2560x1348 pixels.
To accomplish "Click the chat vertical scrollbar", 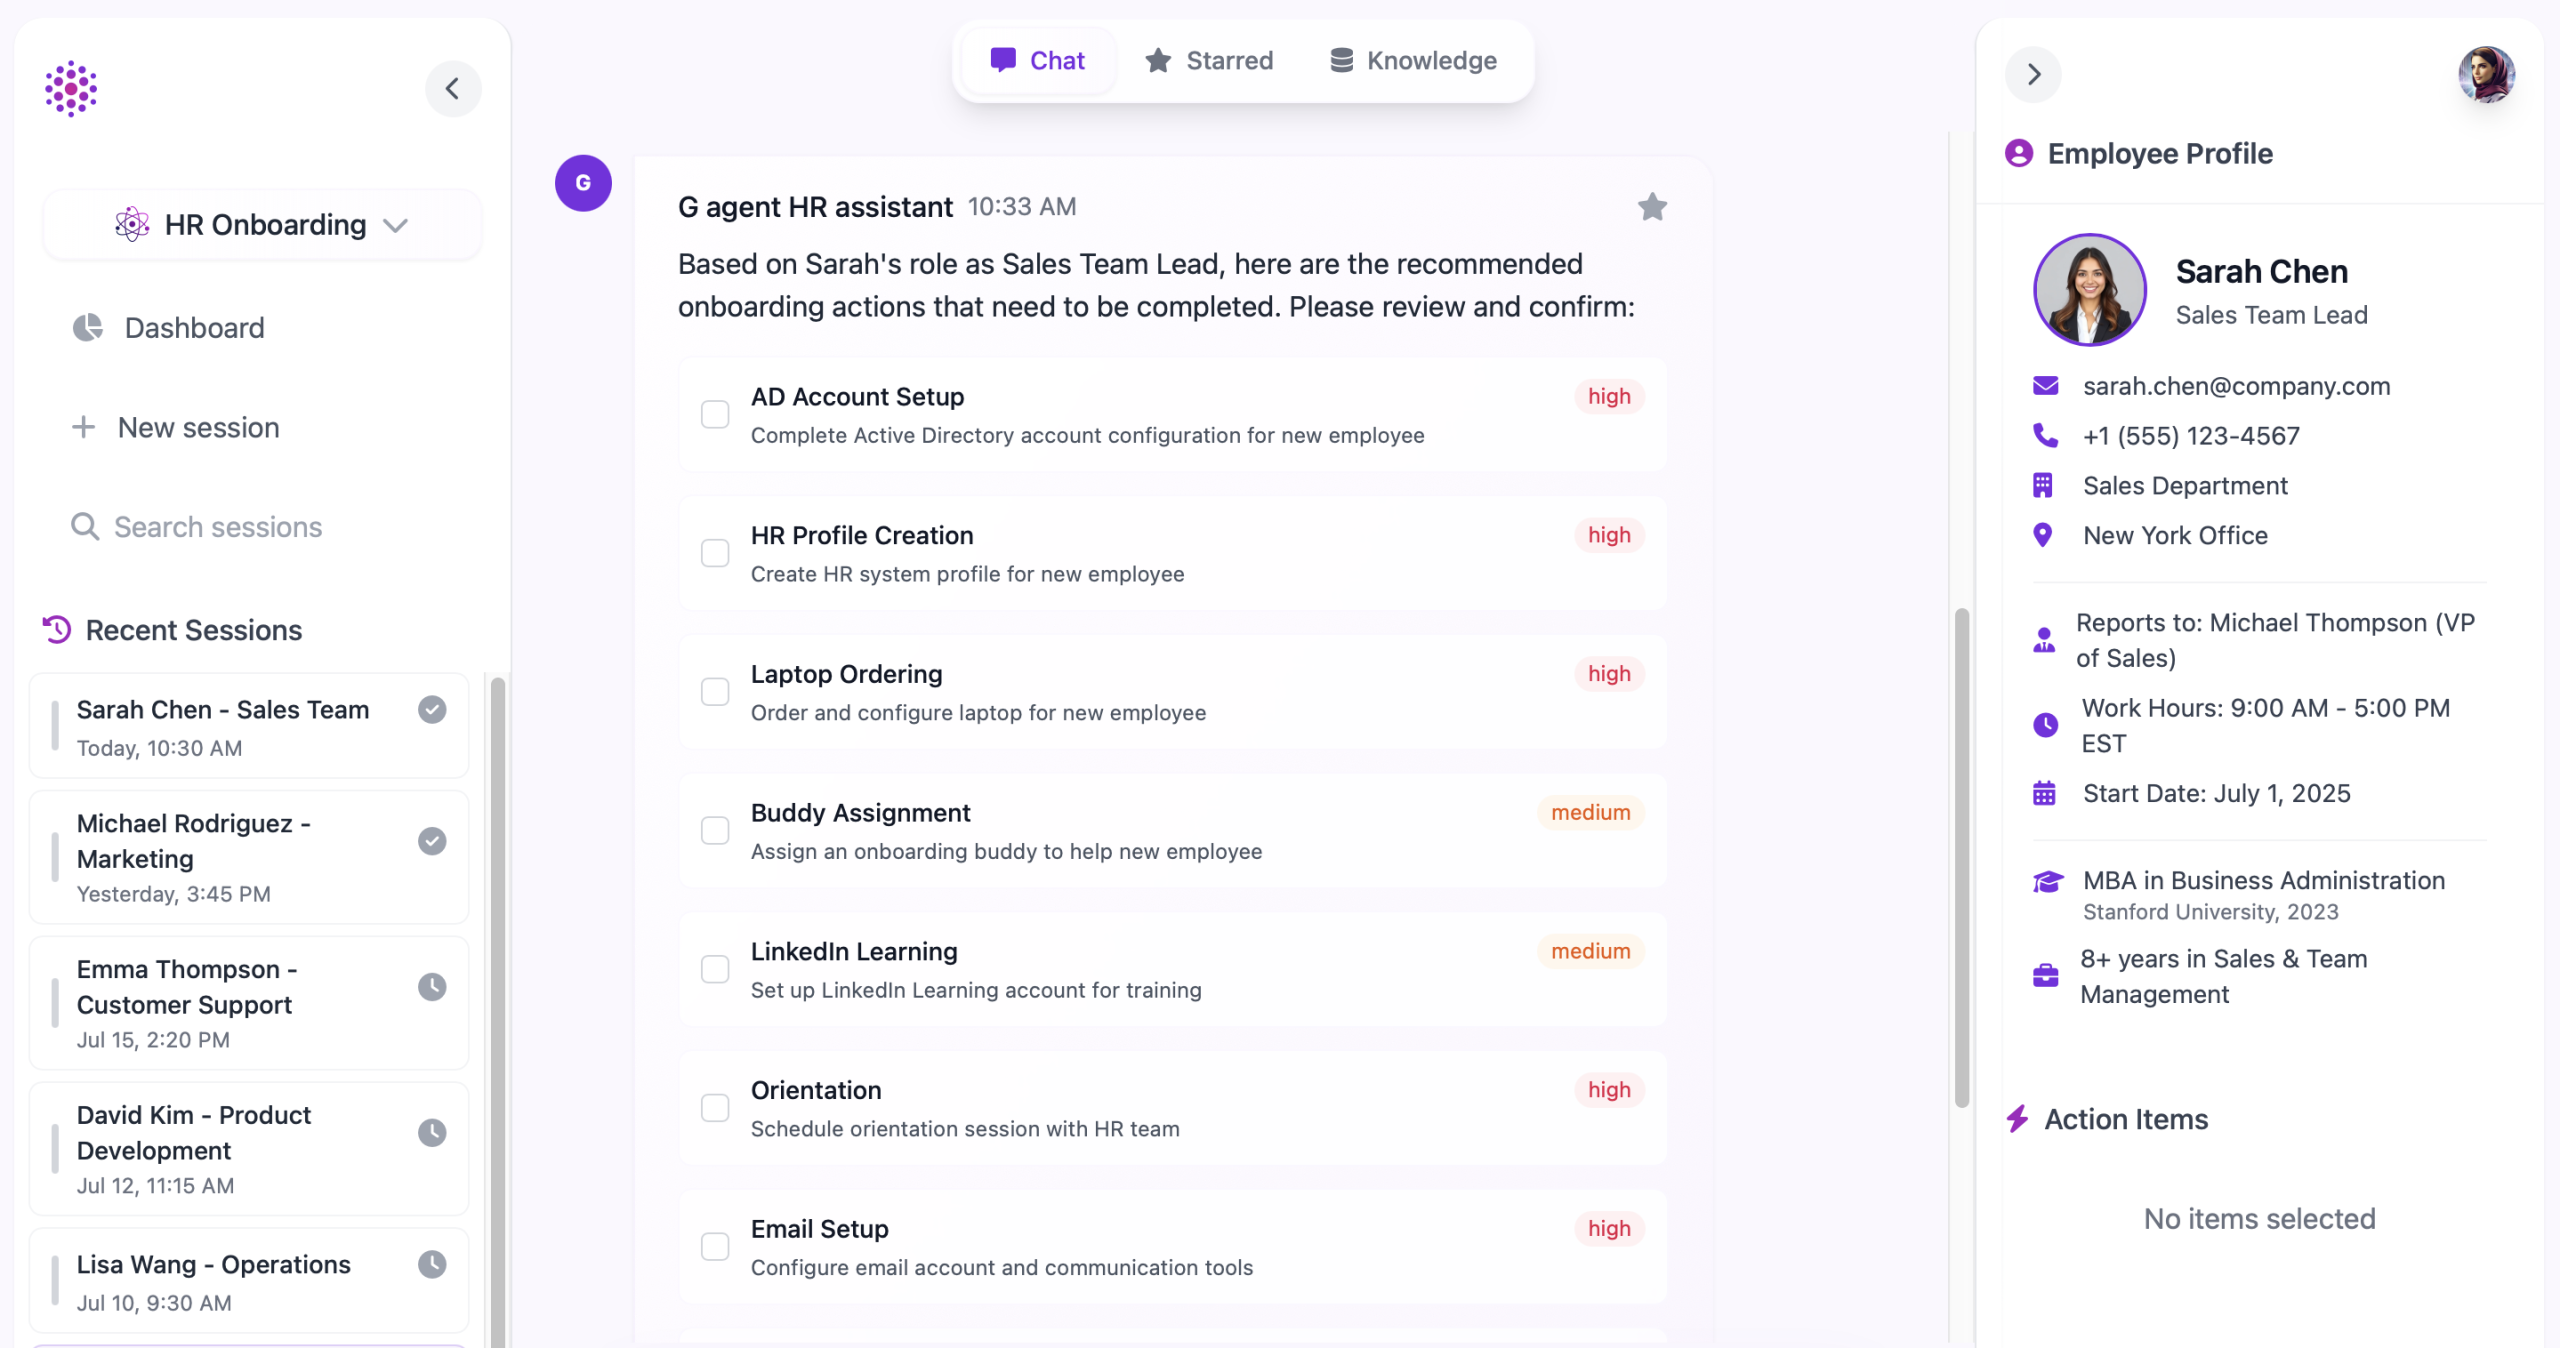I will [1961, 858].
